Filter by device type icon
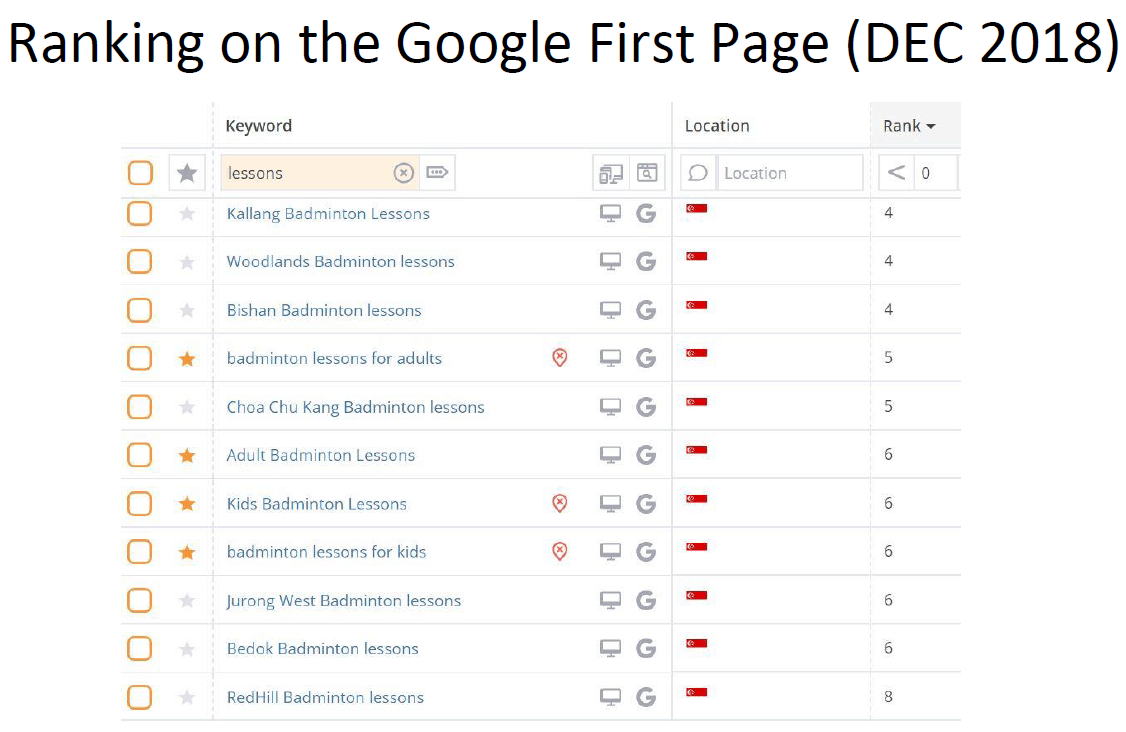 coord(611,173)
